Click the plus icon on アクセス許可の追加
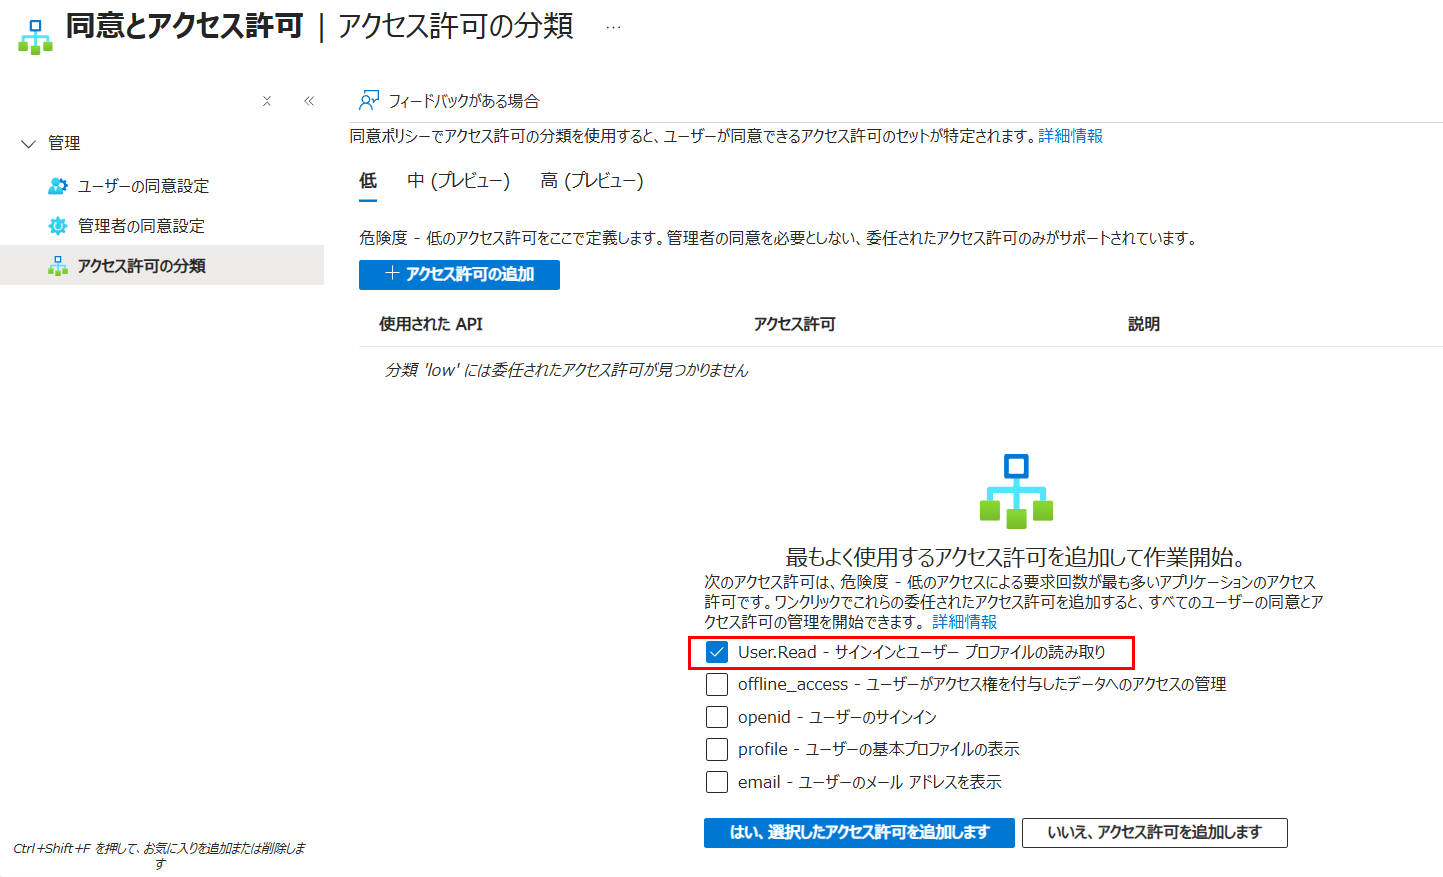 pyautogui.click(x=393, y=274)
